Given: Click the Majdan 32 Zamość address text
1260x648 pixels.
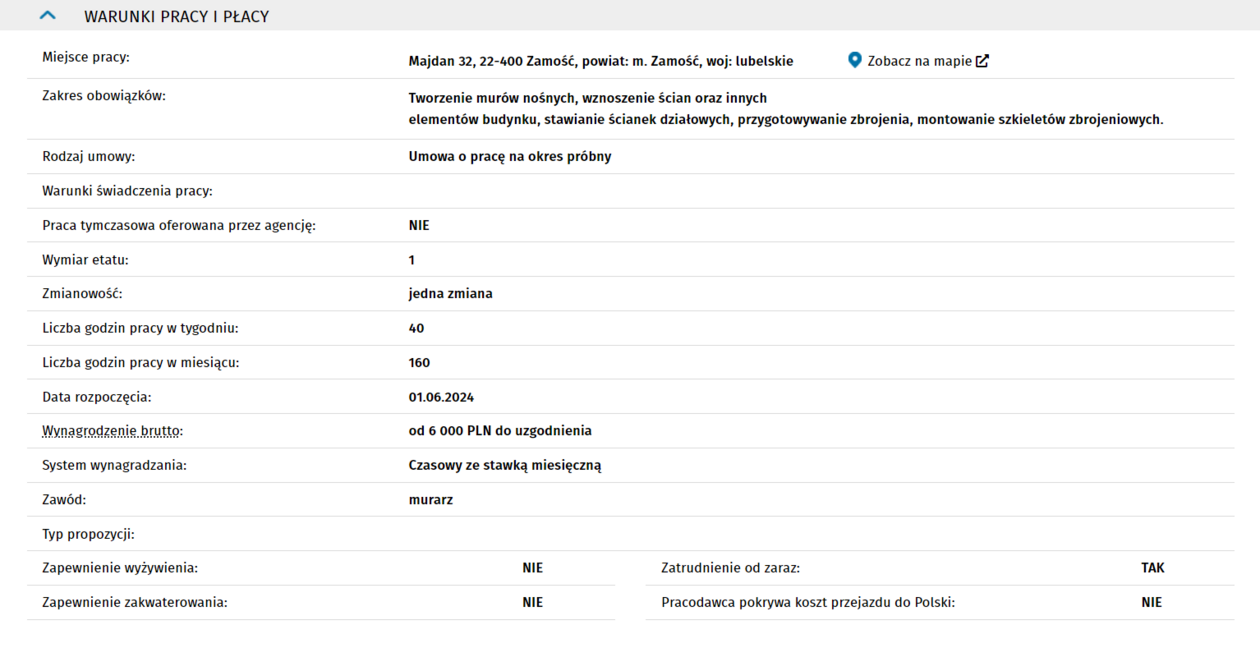Looking at the screenshot, I should [x=600, y=61].
